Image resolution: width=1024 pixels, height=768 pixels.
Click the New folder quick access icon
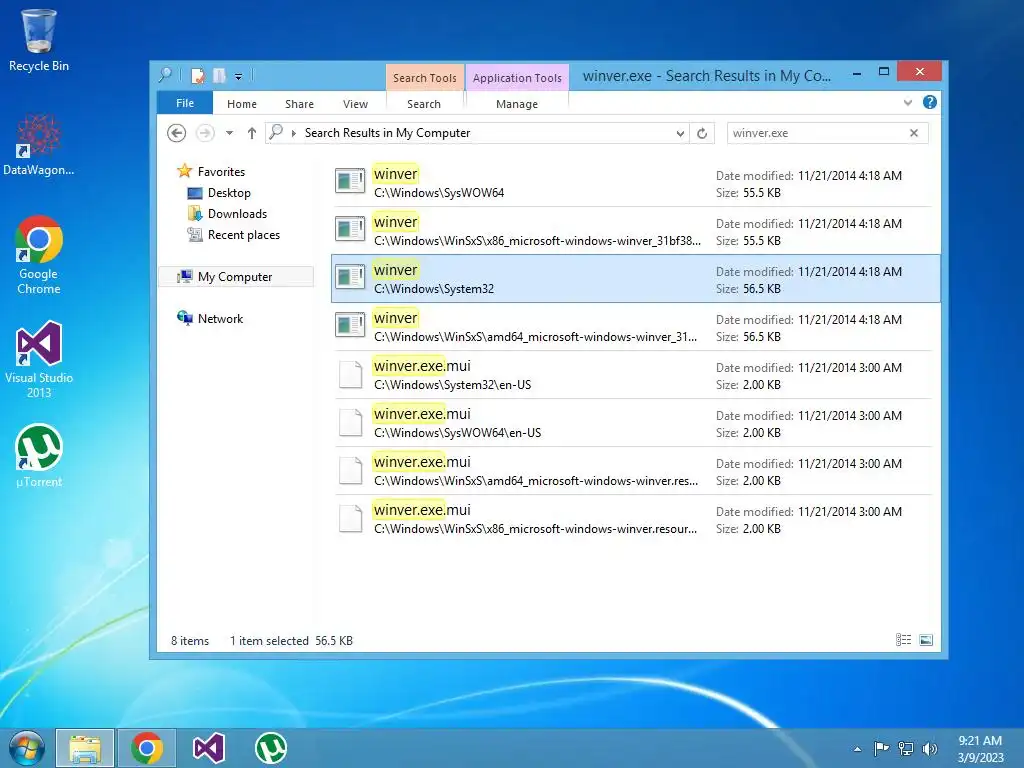click(219, 76)
